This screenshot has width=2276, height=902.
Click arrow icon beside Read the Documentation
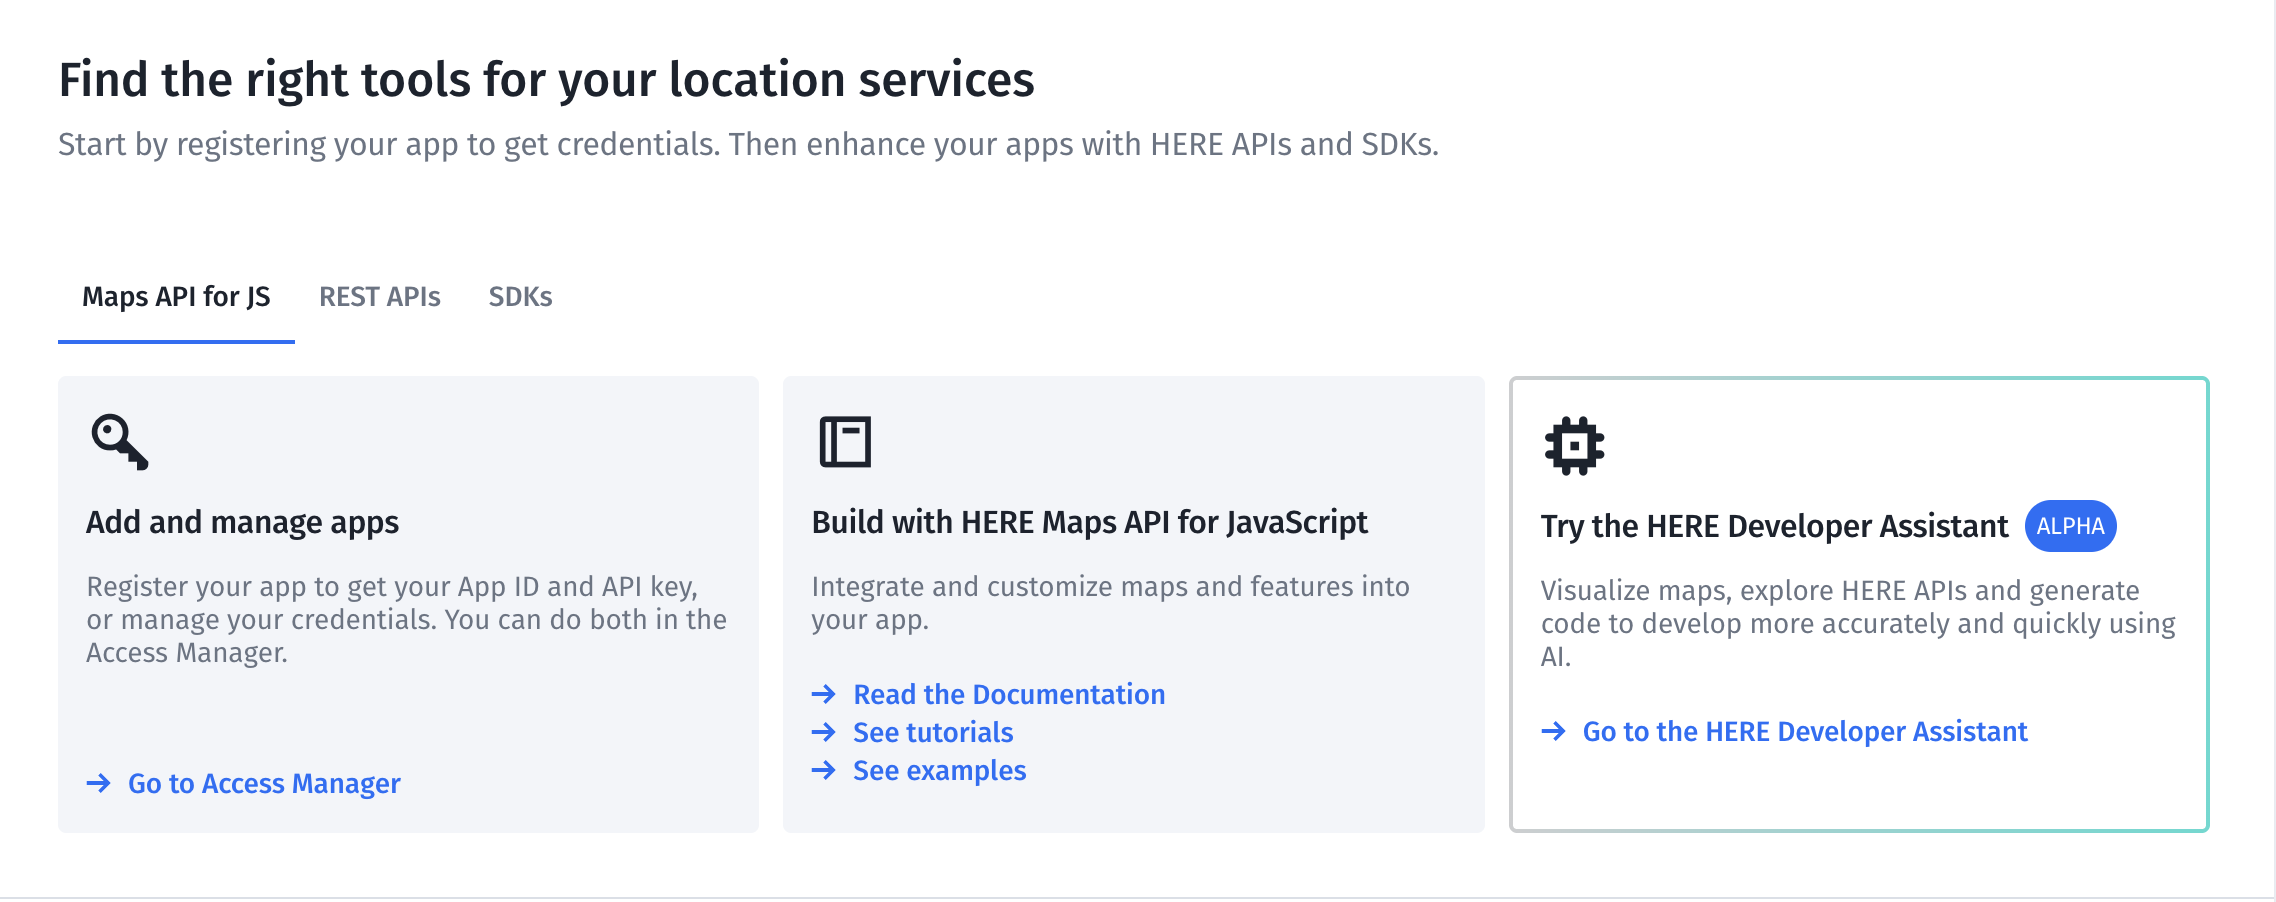pos(824,694)
